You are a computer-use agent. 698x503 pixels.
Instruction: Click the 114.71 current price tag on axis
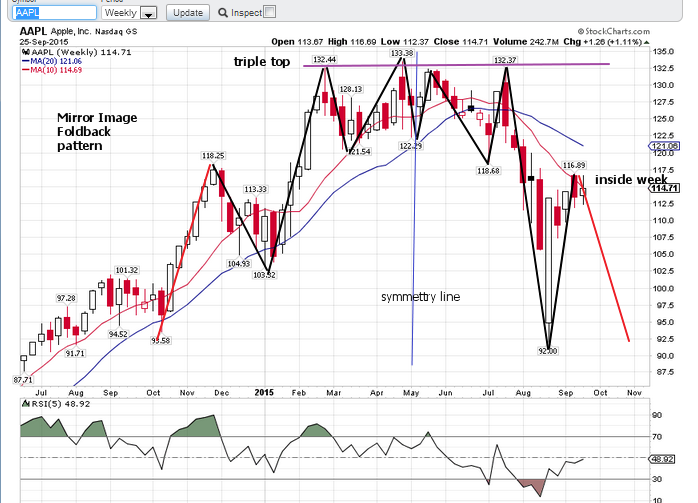(665, 188)
